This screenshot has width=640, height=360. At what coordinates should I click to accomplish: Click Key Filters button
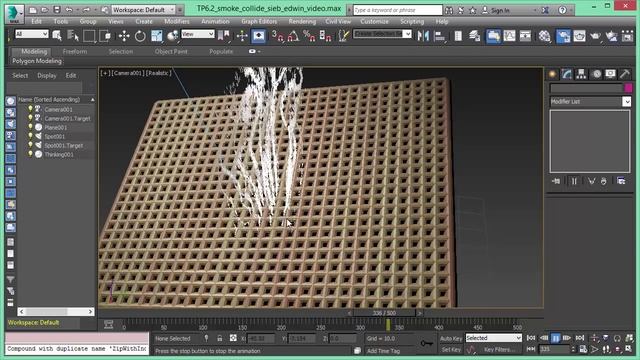pos(500,349)
